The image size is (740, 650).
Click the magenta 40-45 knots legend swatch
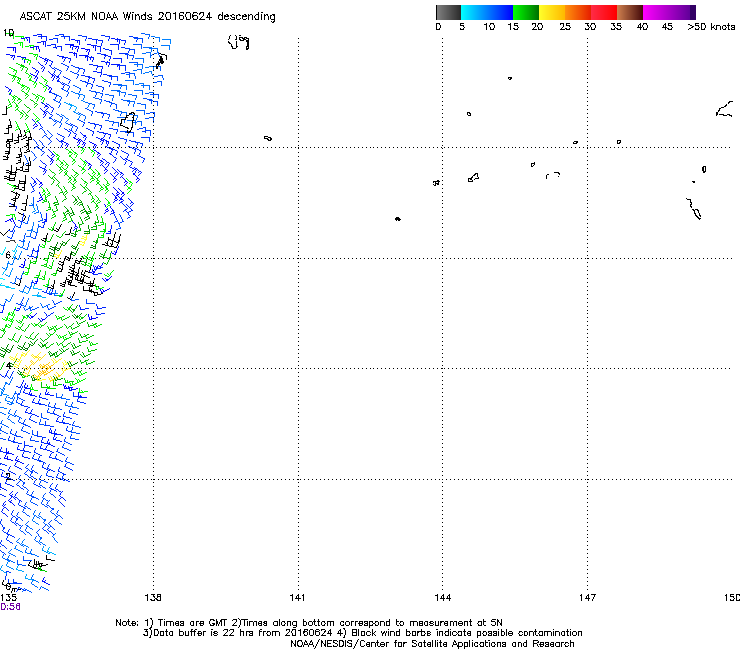pyautogui.click(x=656, y=12)
